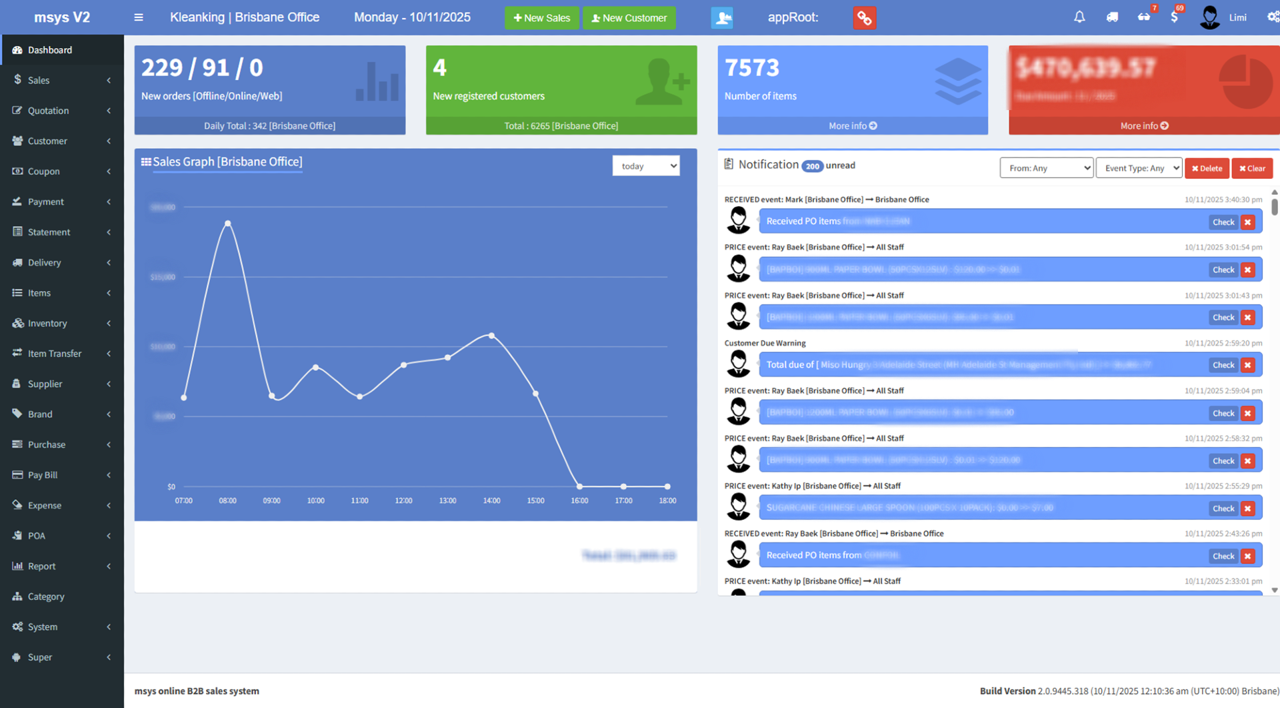Open the Inventory sidebar menu
1280x708 pixels.
tap(61, 323)
